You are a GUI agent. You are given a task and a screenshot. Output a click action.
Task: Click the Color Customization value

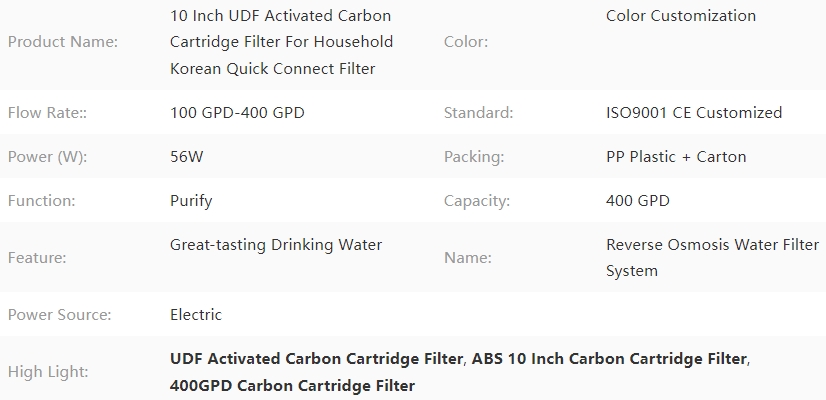(x=681, y=16)
